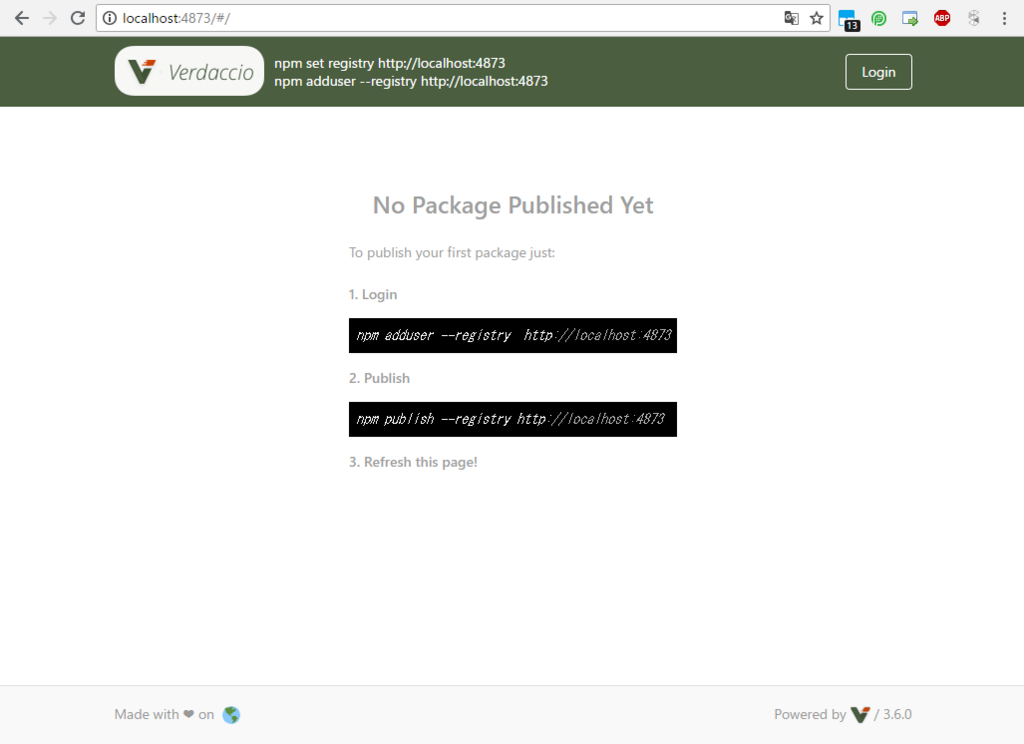The image size is (1024, 744).
Task: Click the npm publish command code block
Action: click(x=513, y=419)
